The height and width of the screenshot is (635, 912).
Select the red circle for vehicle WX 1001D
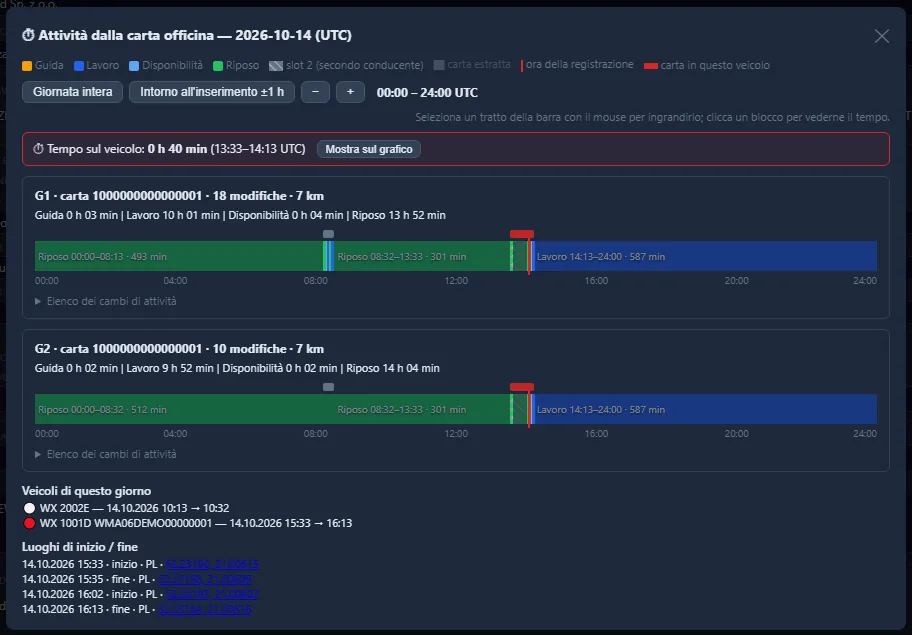(x=29, y=523)
